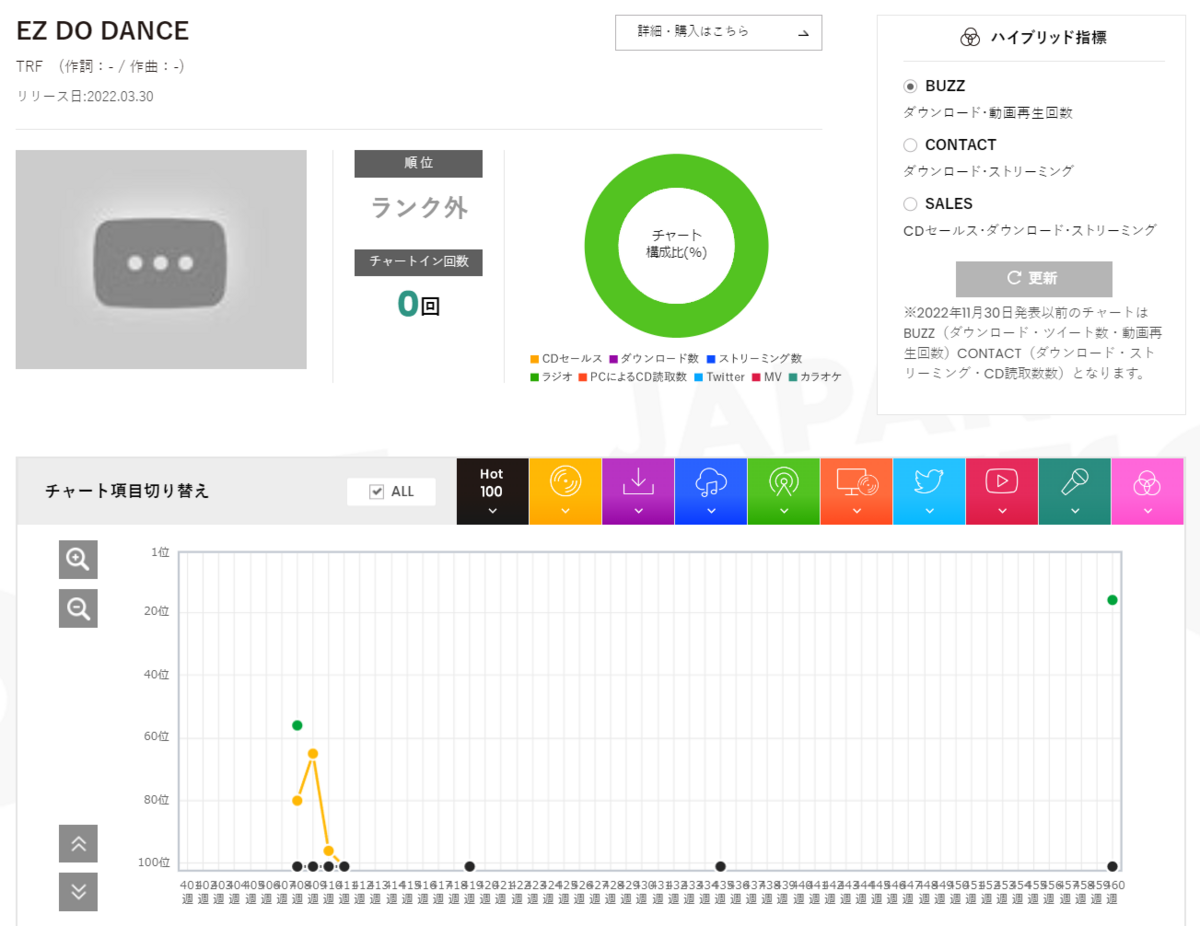This screenshot has height=926, width=1200.
Task: Click the CDセールス orange legend swatch
Action: [x=534, y=359]
